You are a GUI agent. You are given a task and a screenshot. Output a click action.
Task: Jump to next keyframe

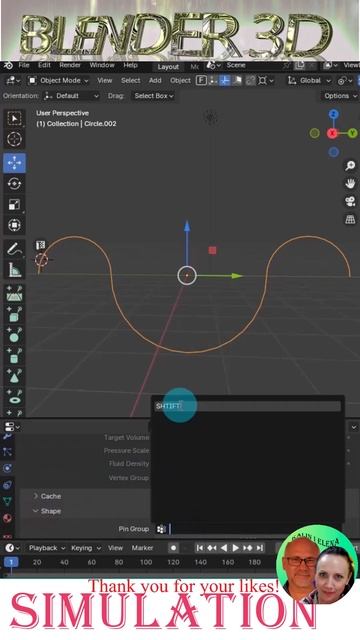coord(247,548)
